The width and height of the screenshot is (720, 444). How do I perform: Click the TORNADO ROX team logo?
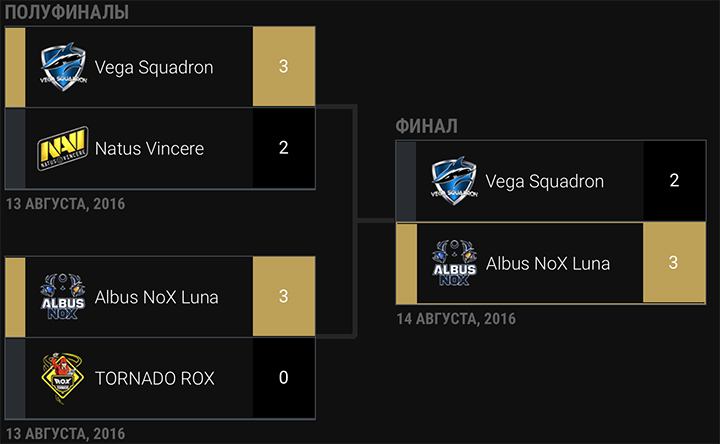coord(63,378)
